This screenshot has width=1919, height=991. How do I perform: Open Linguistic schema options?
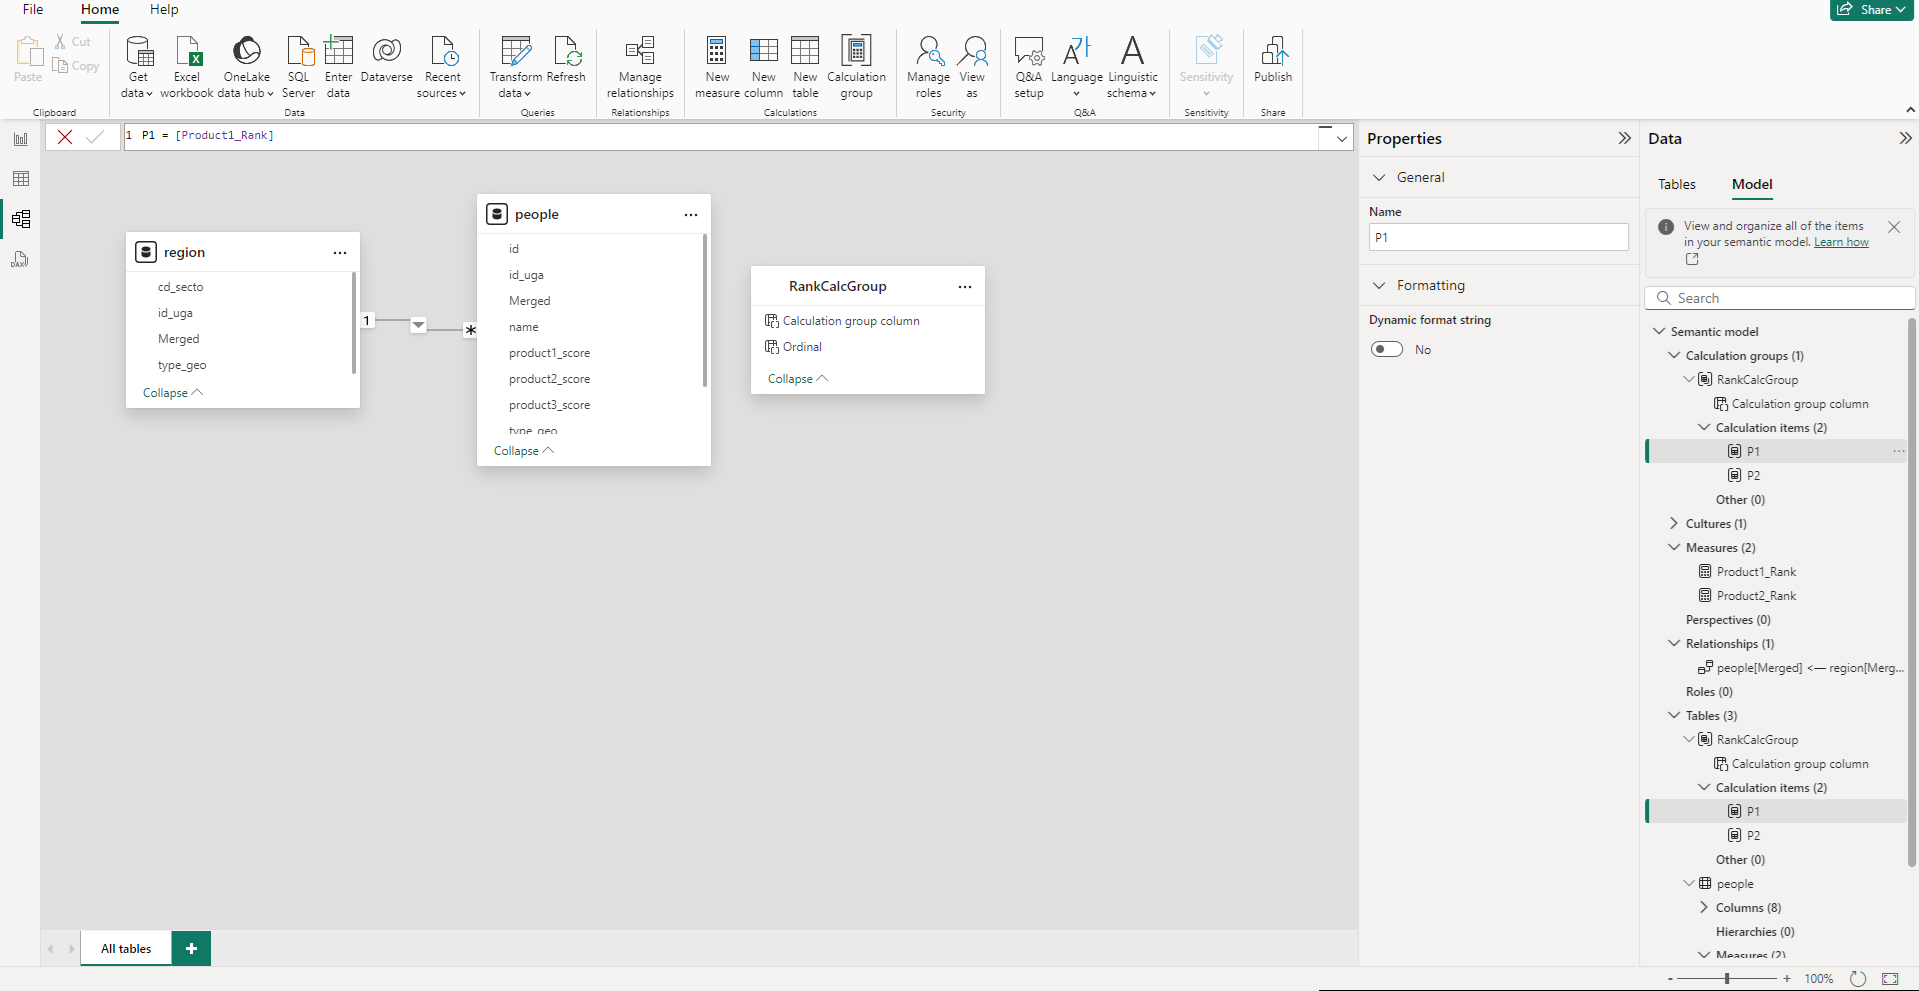click(x=1132, y=66)
